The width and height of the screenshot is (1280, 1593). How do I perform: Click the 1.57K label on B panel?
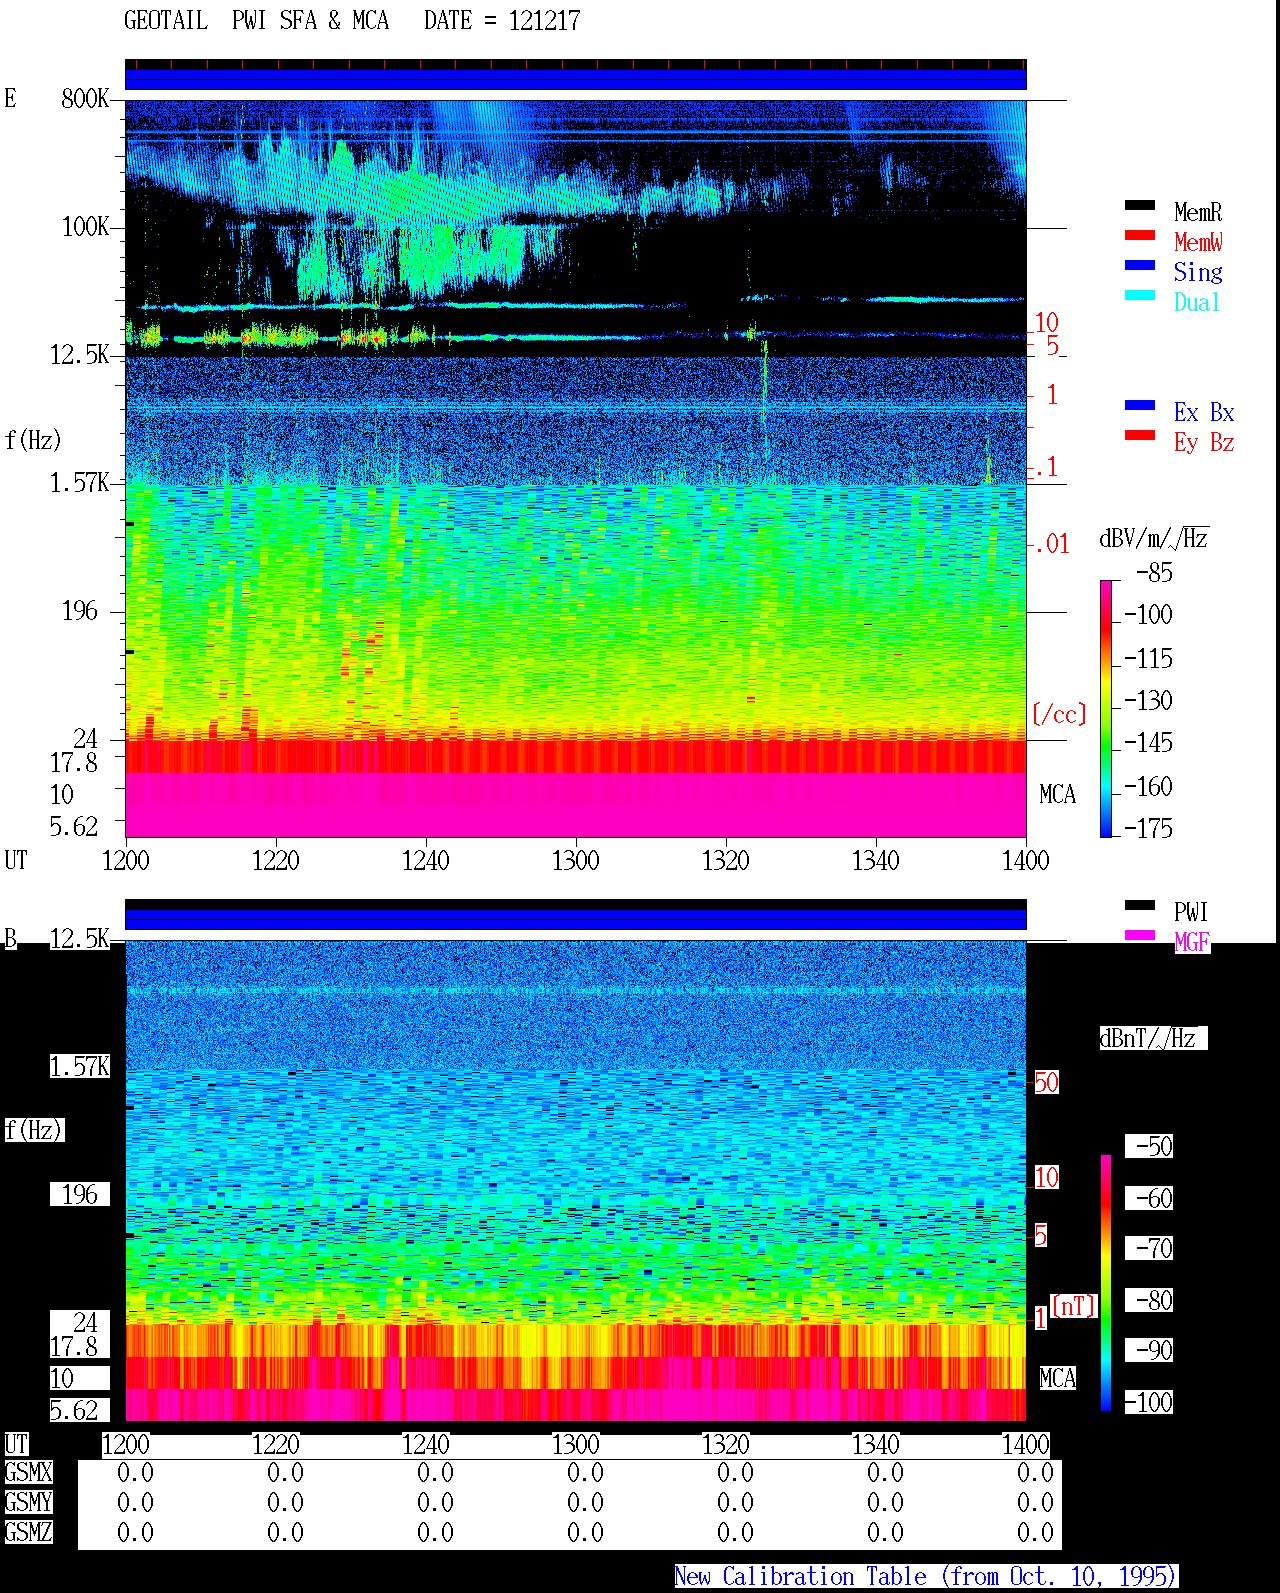pyautogui.click(x=79, y=1066)
